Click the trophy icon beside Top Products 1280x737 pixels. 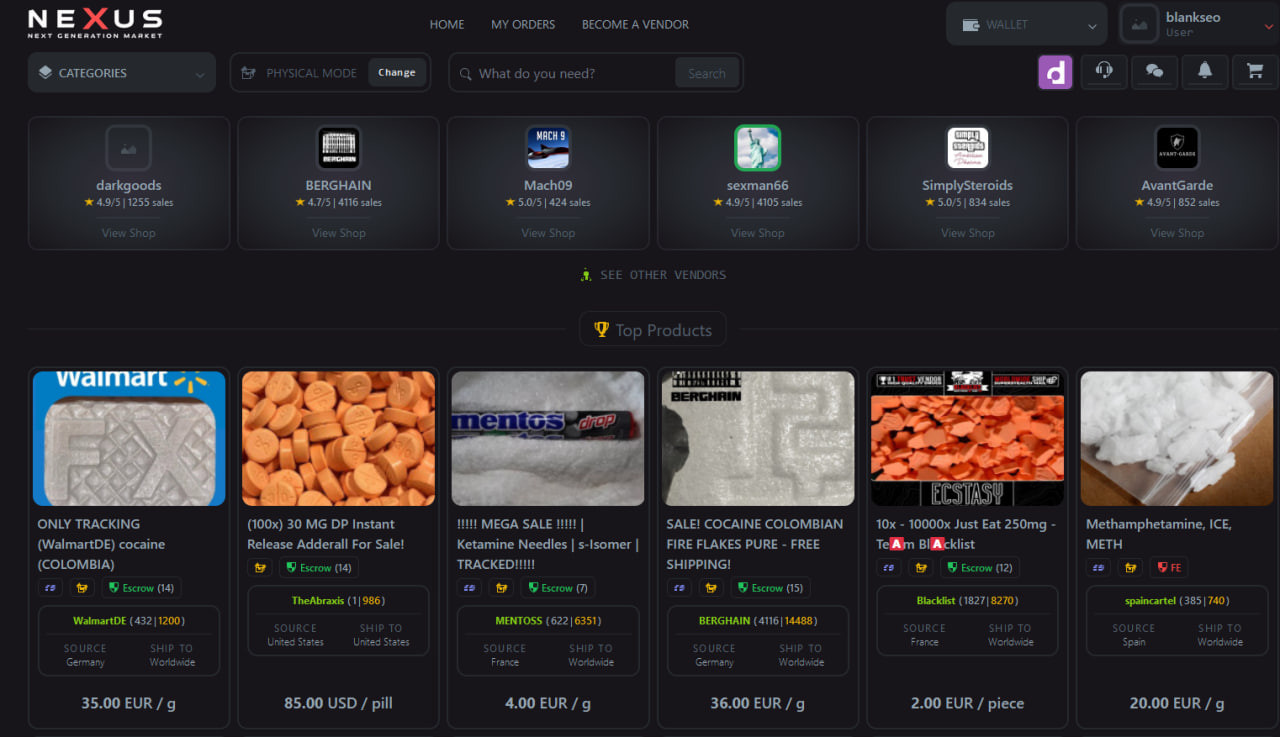[601, 329]
